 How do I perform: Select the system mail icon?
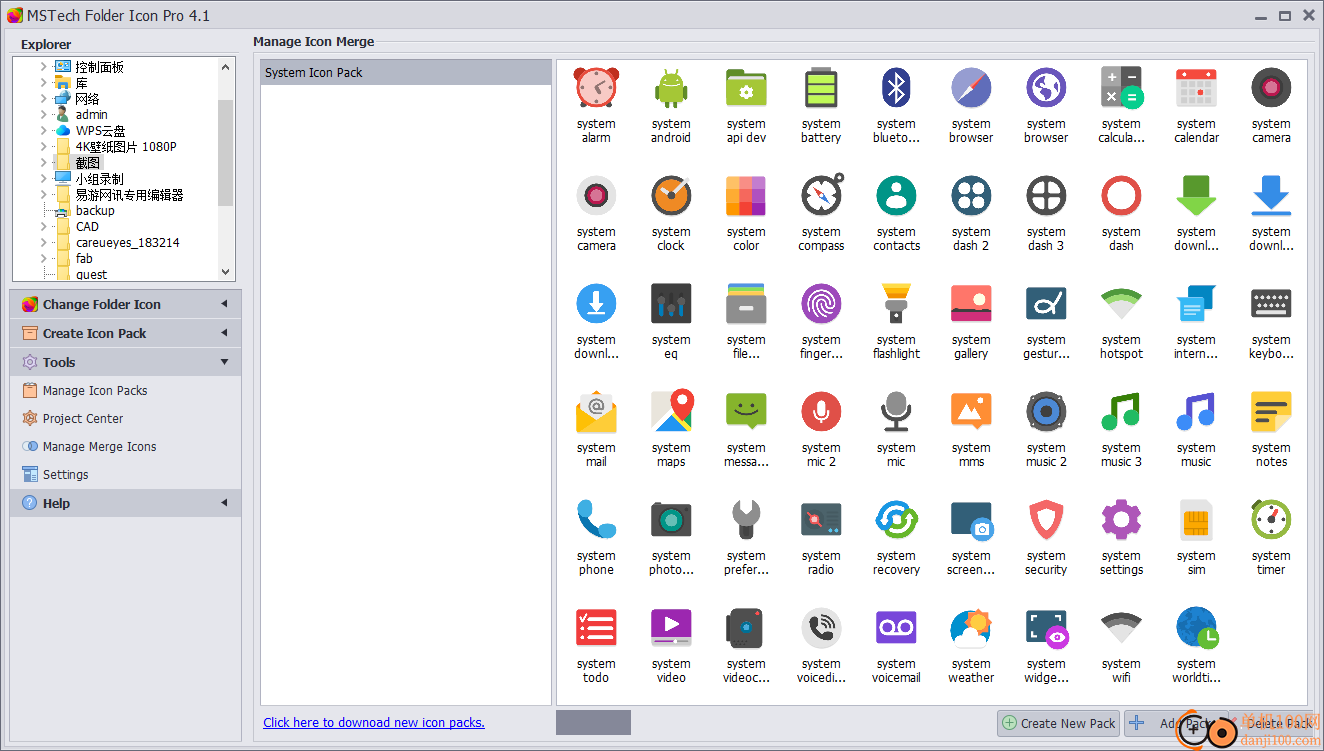[x=596, y=412]
